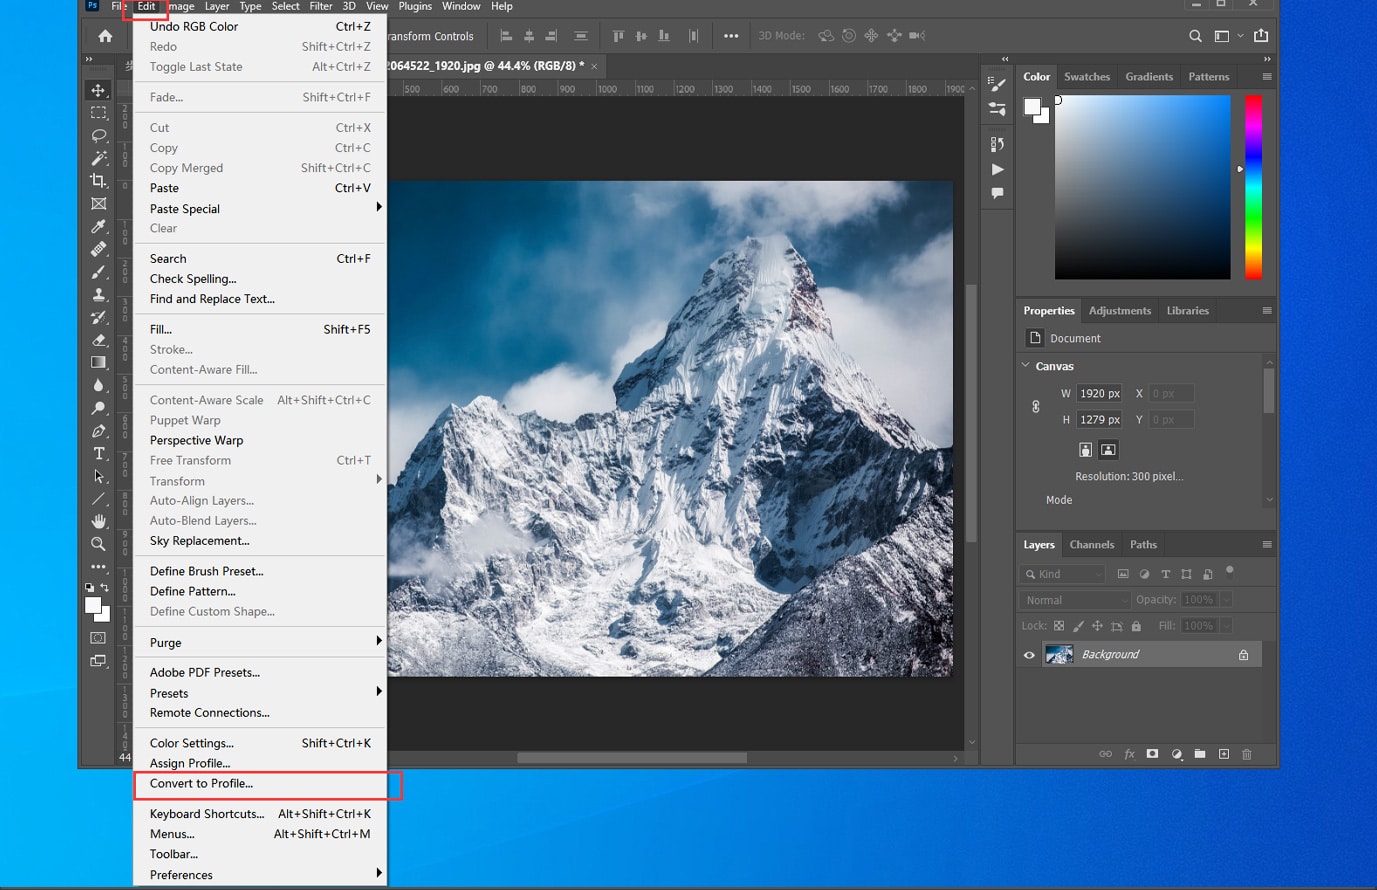The height and width of the screenshot is (890, 1377).
Task: Hide the Background layer with eye icon
Action: coord(1029,655)
